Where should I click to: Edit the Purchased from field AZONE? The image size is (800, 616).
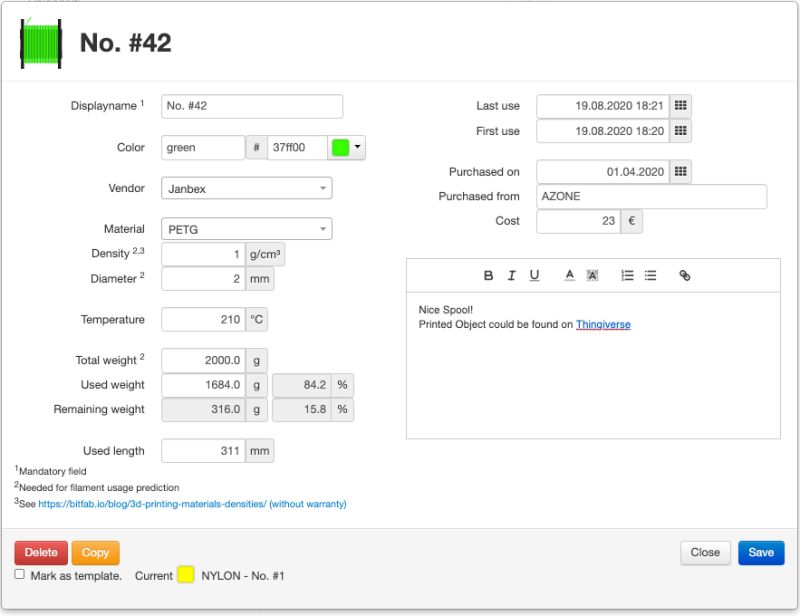[x=652, y=196]
